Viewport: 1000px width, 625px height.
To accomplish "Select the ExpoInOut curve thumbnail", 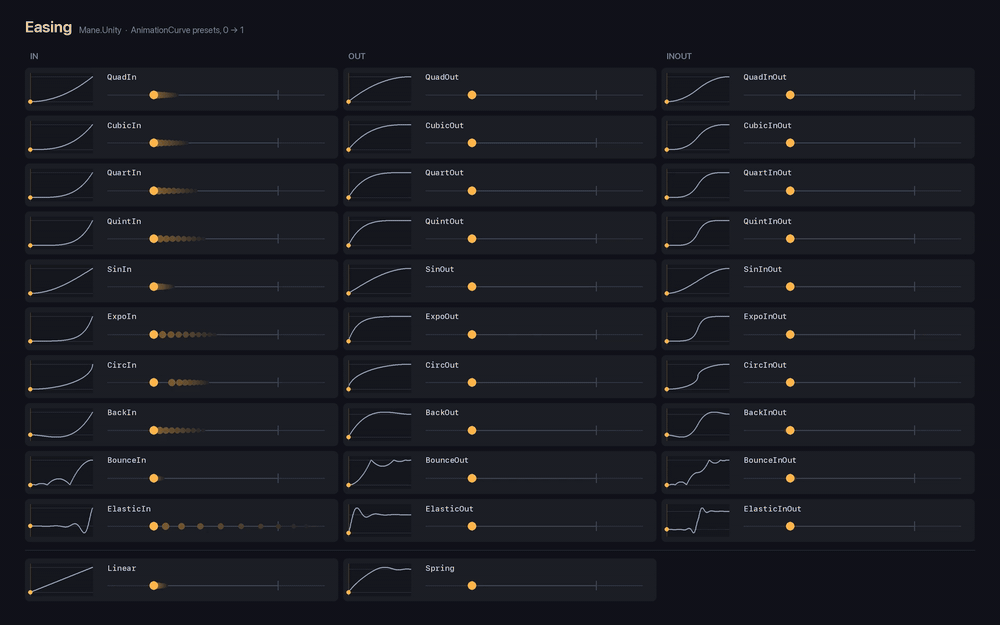I will [698, 328].
